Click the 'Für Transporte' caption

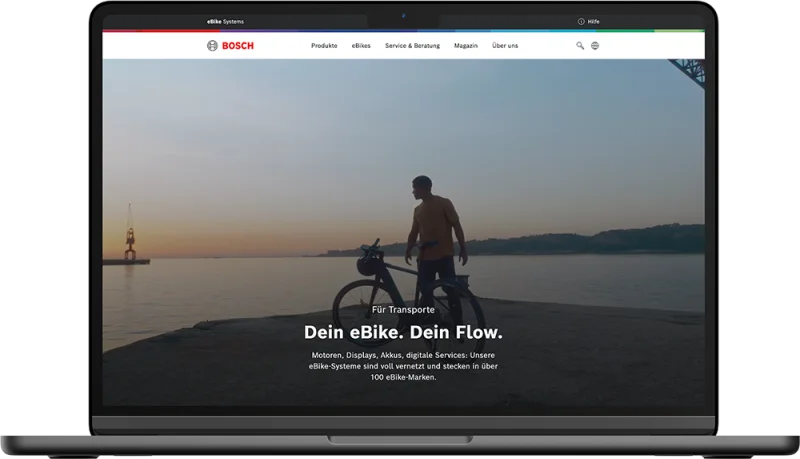tap(403, 310)
